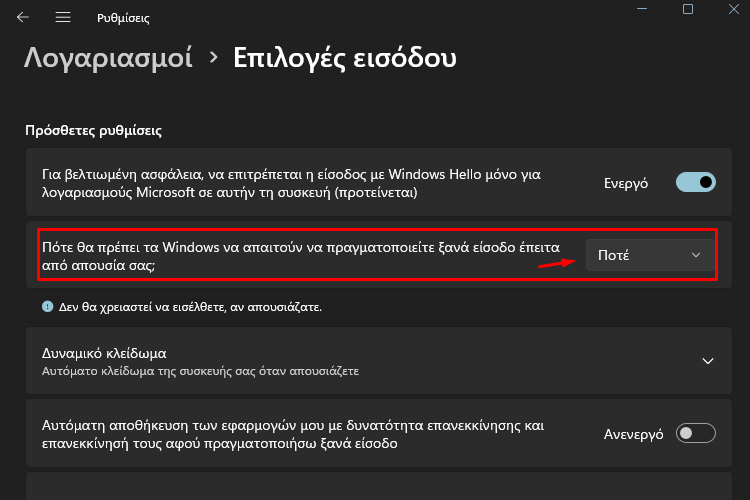
Task: Go back using the arrow icon
Action: click(x=22, y=18)
